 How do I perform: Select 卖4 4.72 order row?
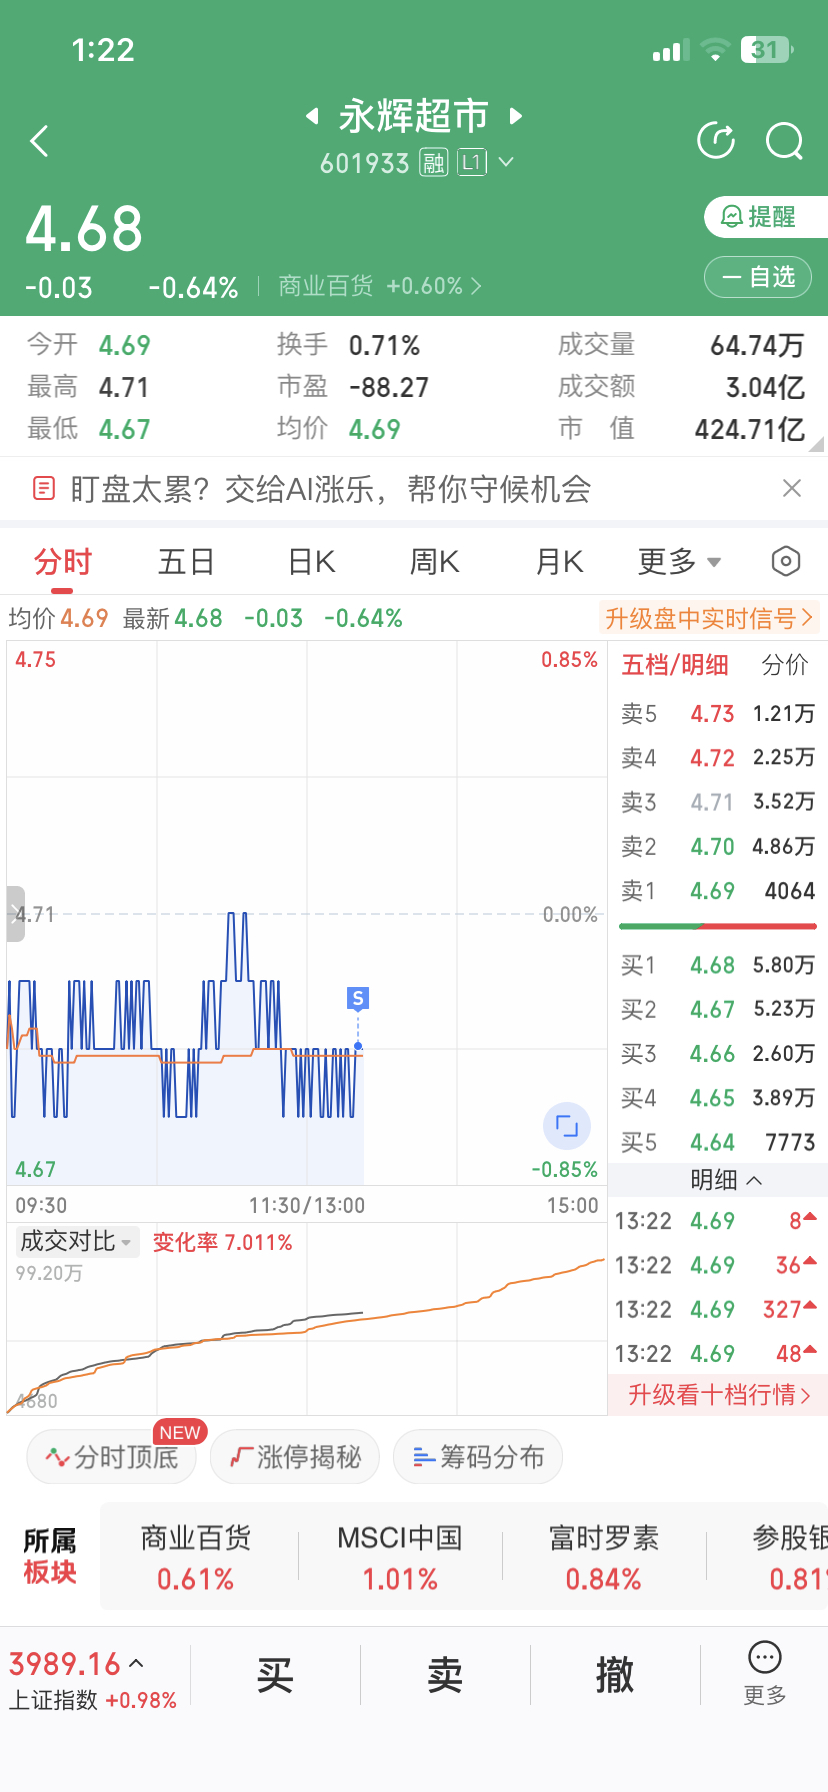718,758
